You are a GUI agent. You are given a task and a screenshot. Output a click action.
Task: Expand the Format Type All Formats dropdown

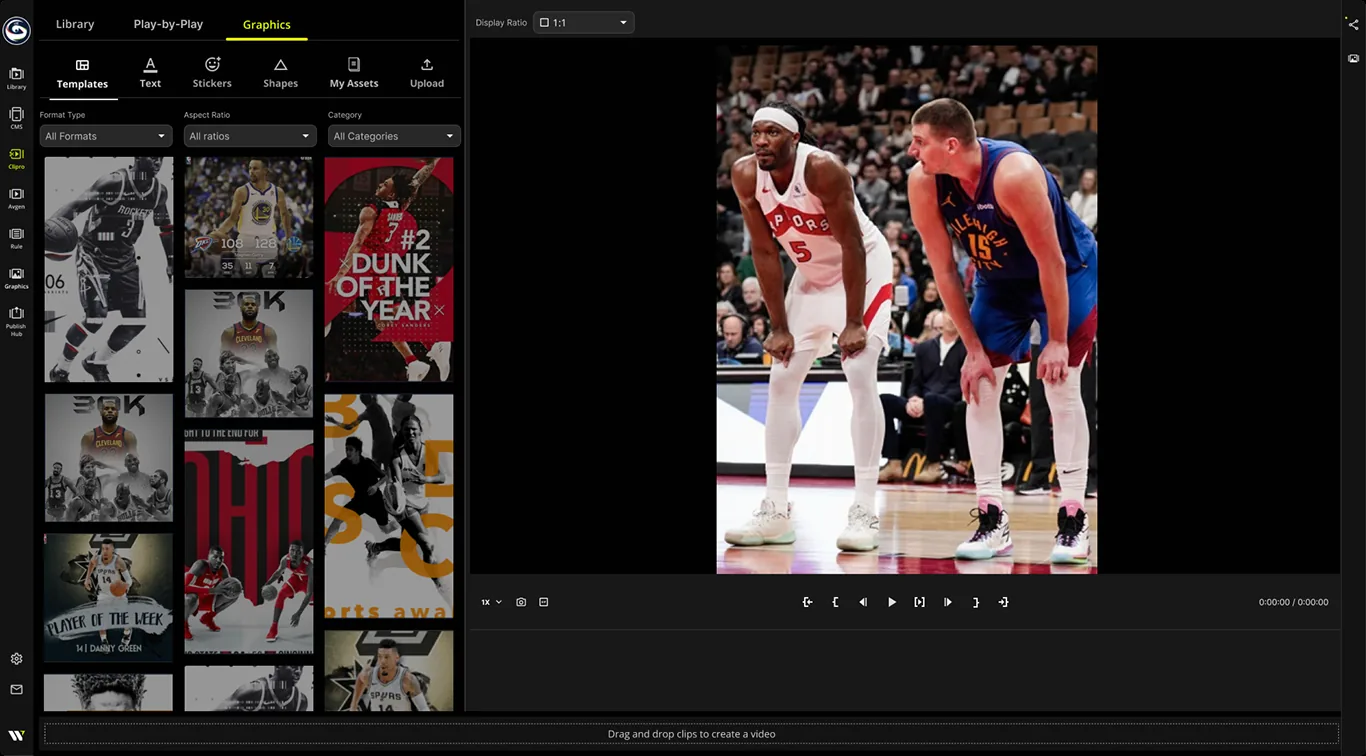click(106, 136)
